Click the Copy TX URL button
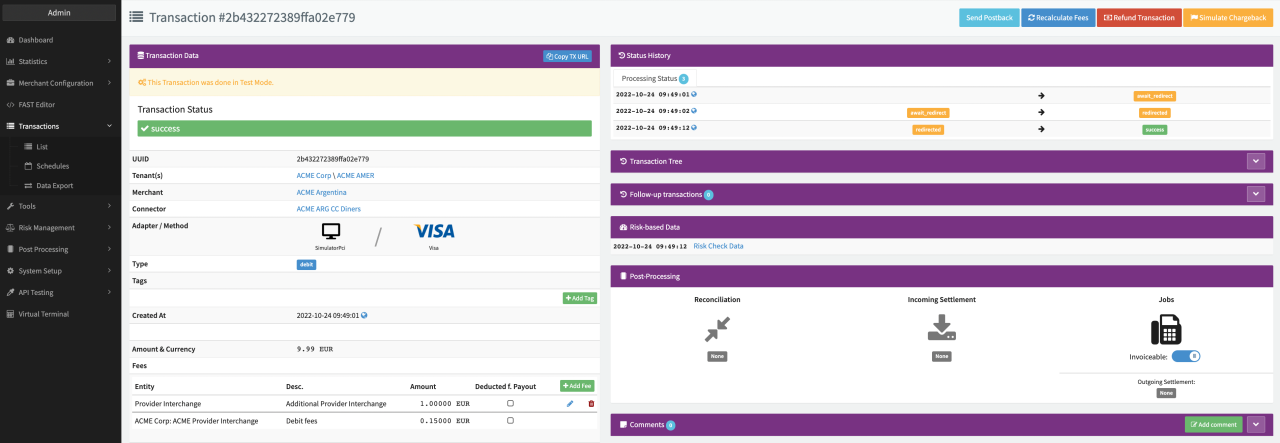1280x443 pixels. pos(567,56)
